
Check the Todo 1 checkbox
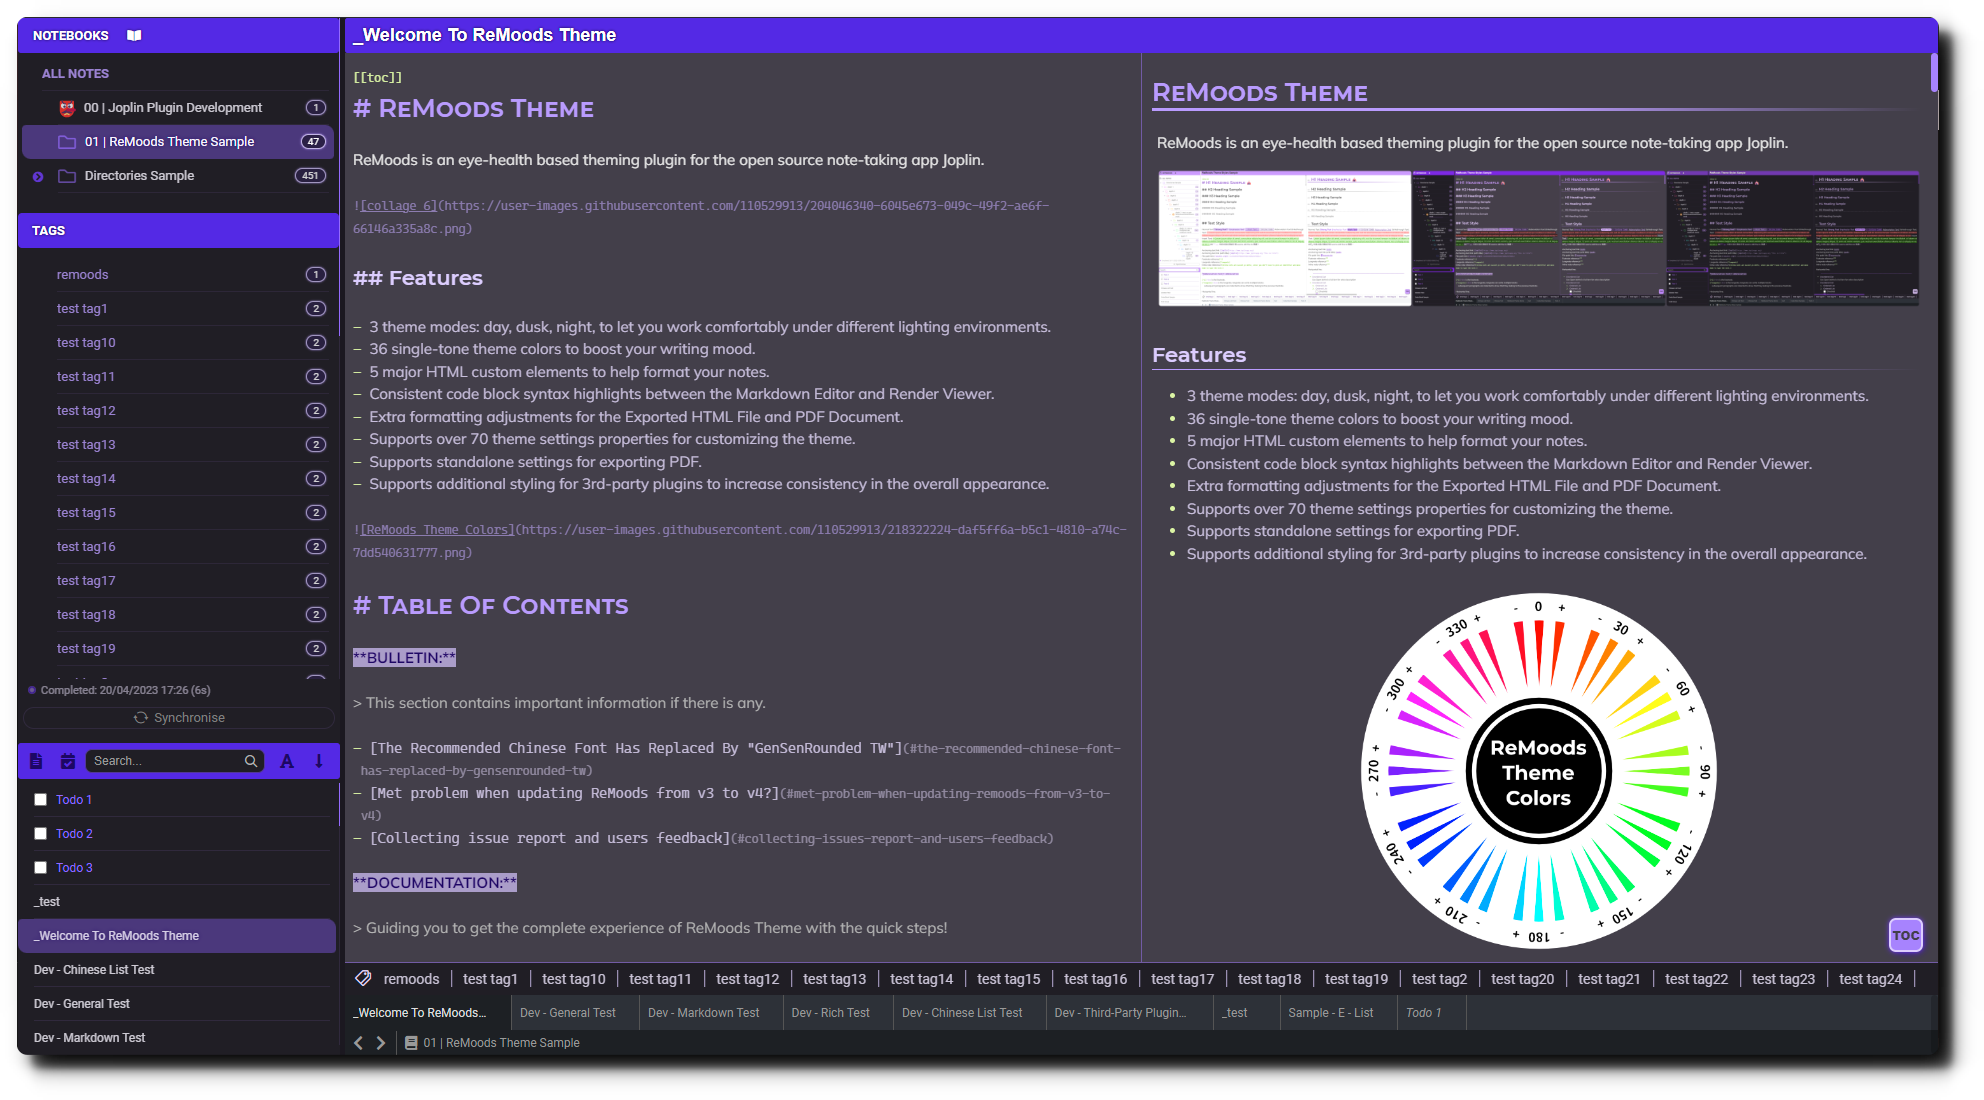41,799
